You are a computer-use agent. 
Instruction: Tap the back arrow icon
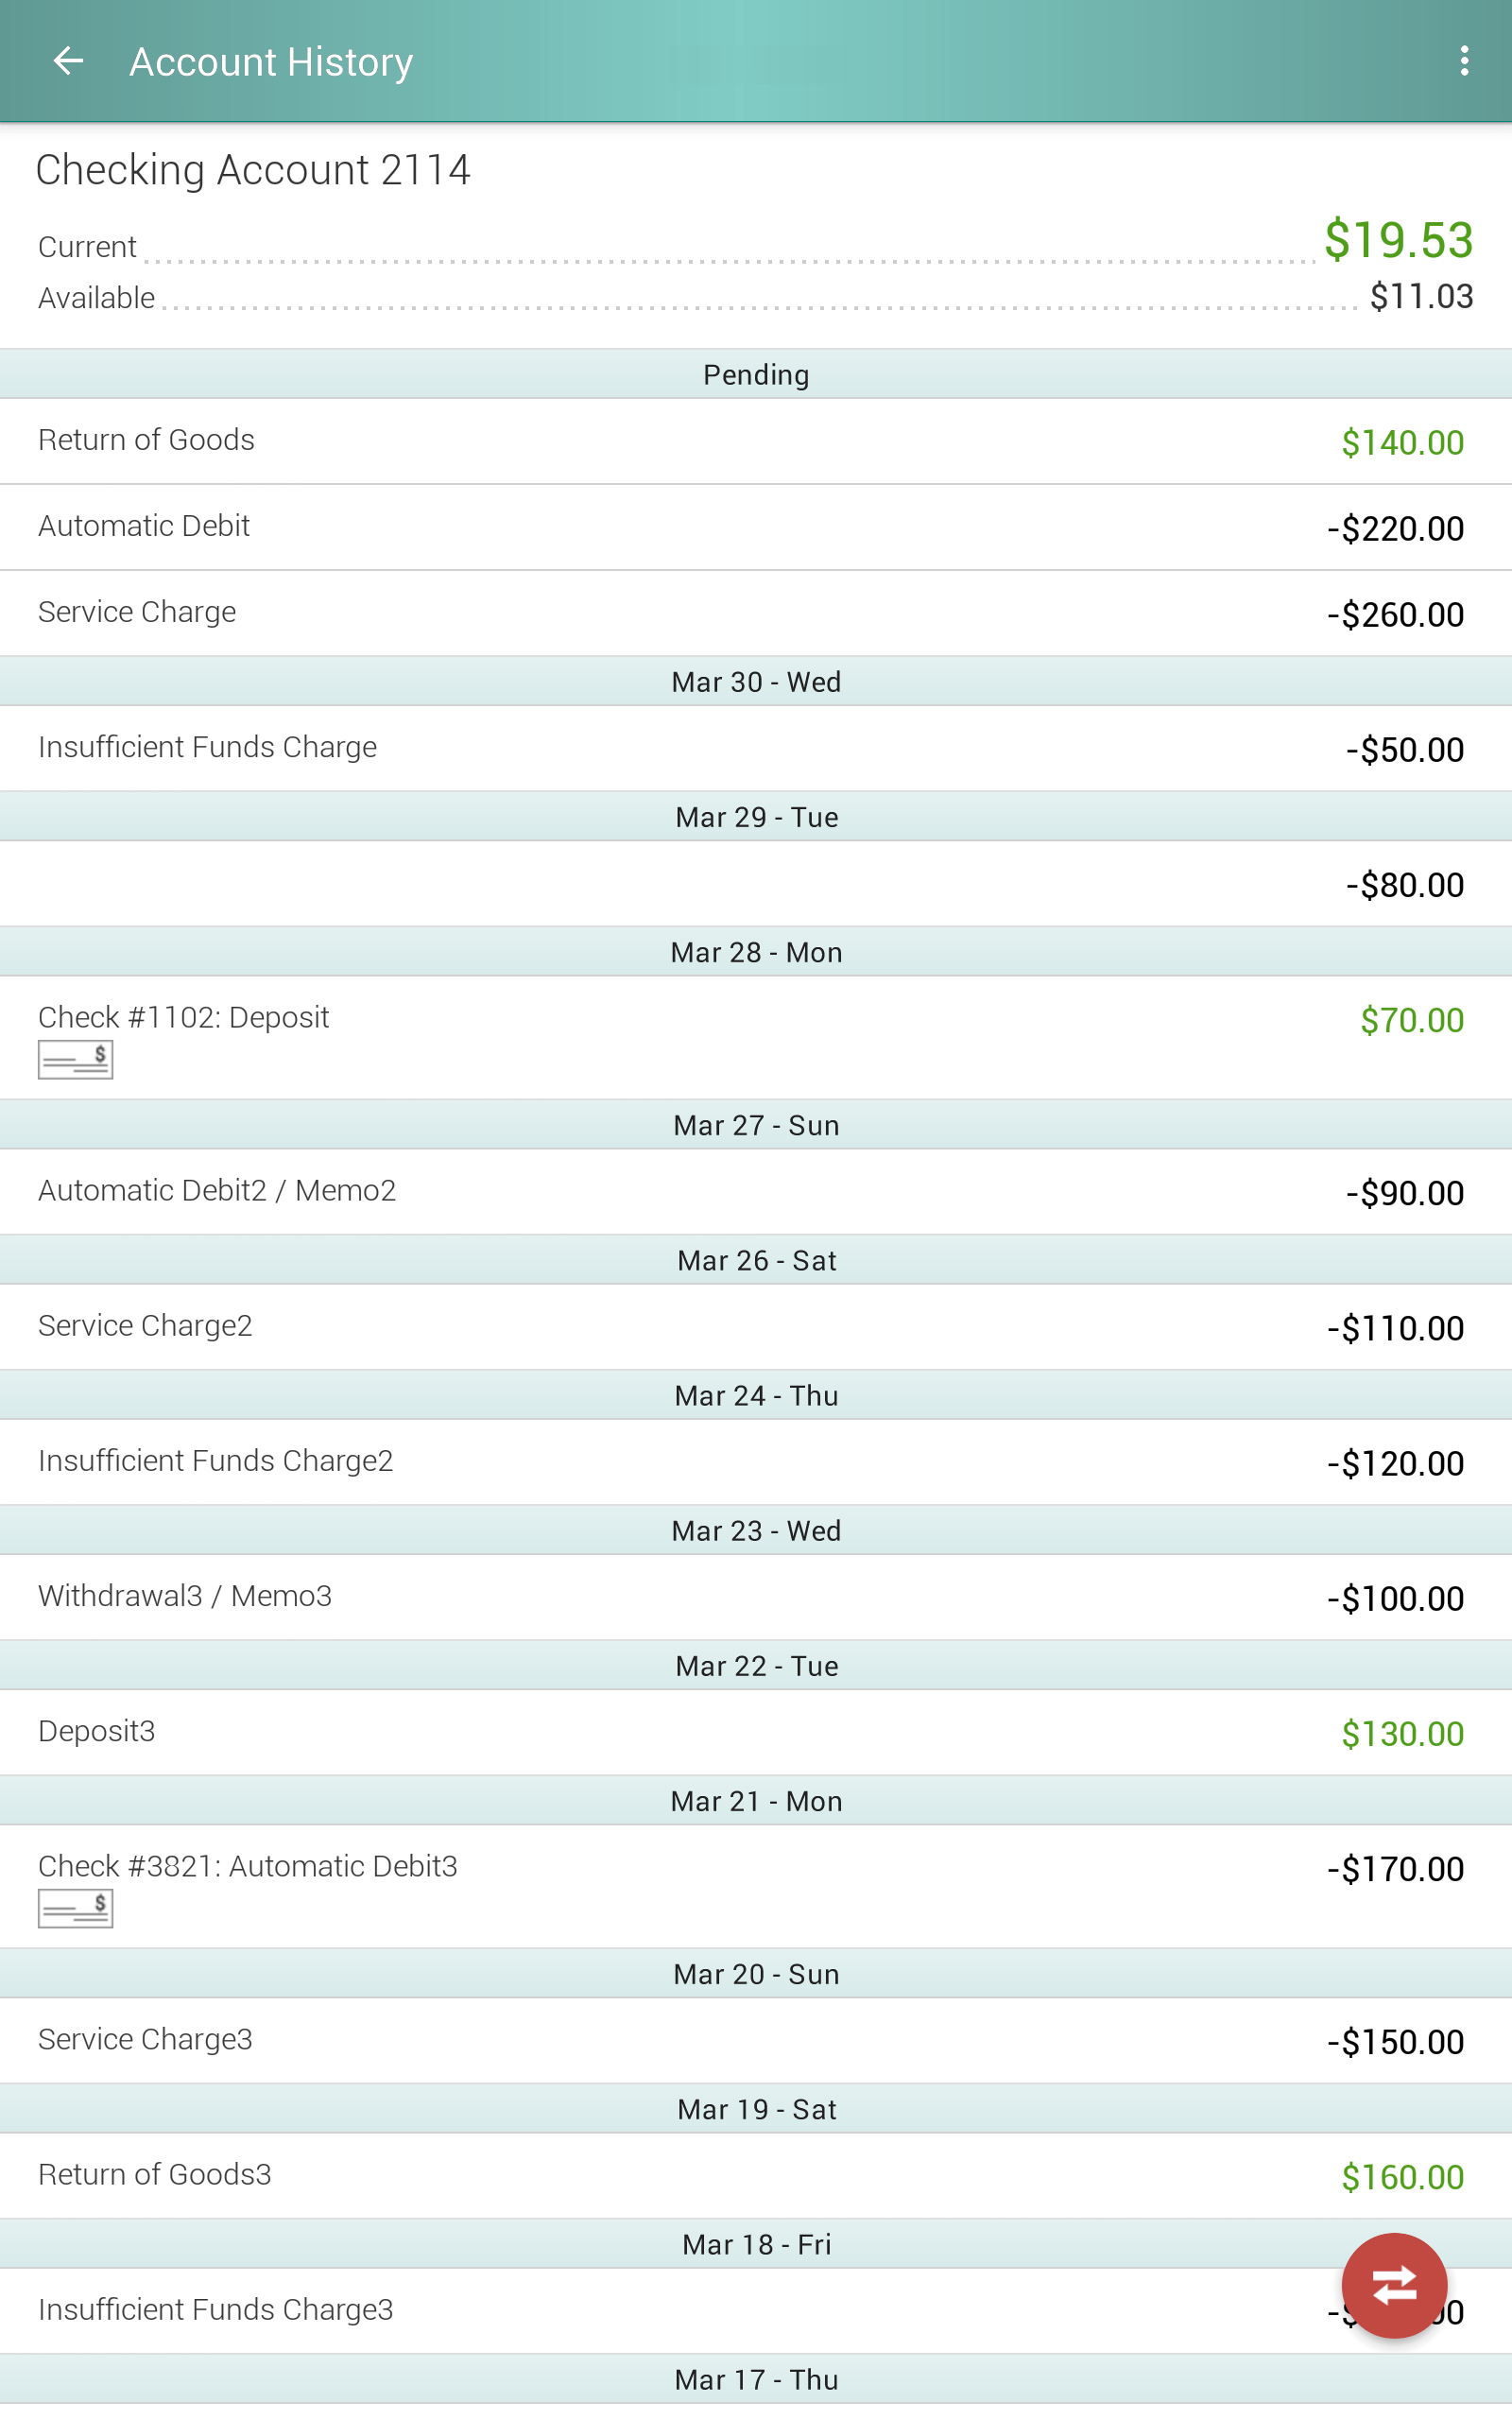tap(68, 62)
